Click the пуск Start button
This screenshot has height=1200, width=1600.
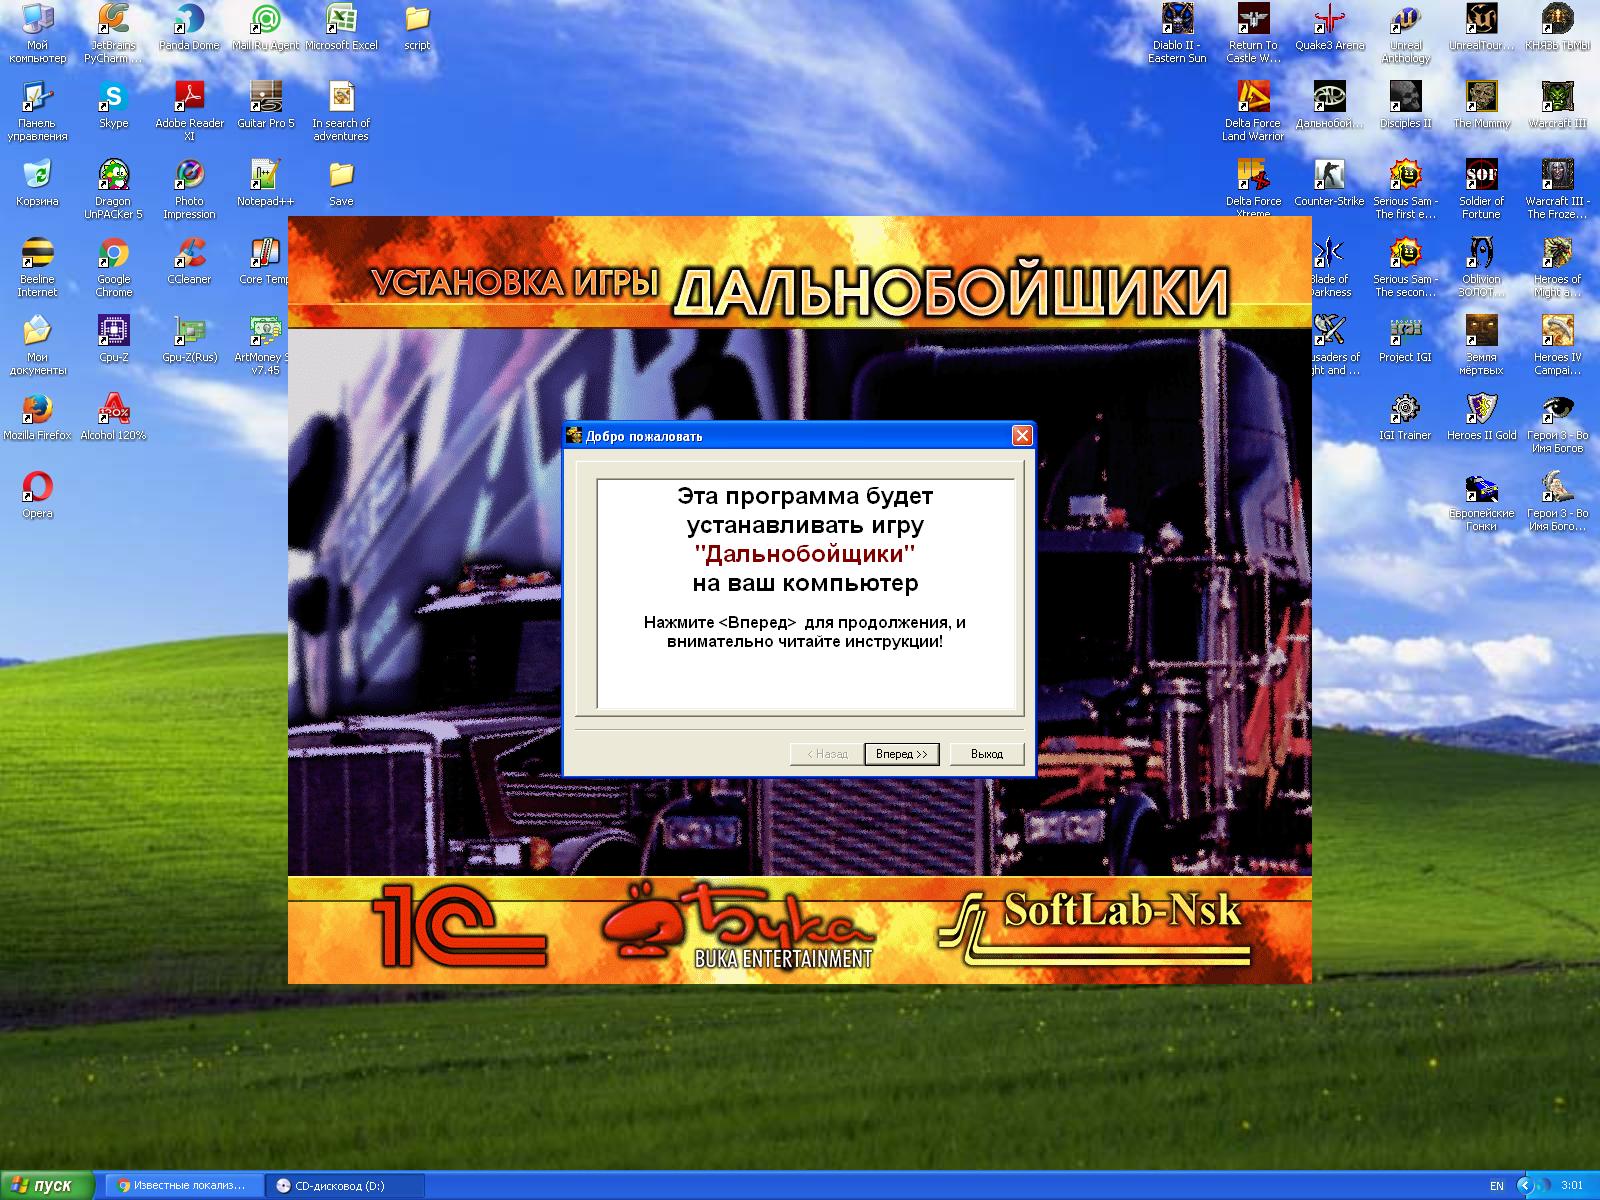coord(46,1186)
